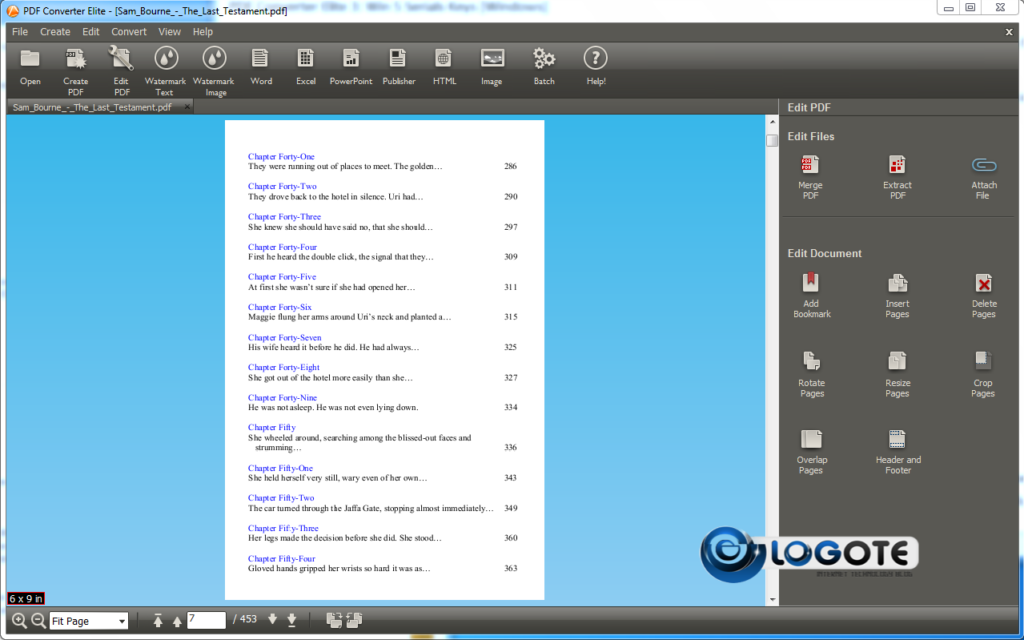
Task: Open the Convert menu
Action: 129,31
